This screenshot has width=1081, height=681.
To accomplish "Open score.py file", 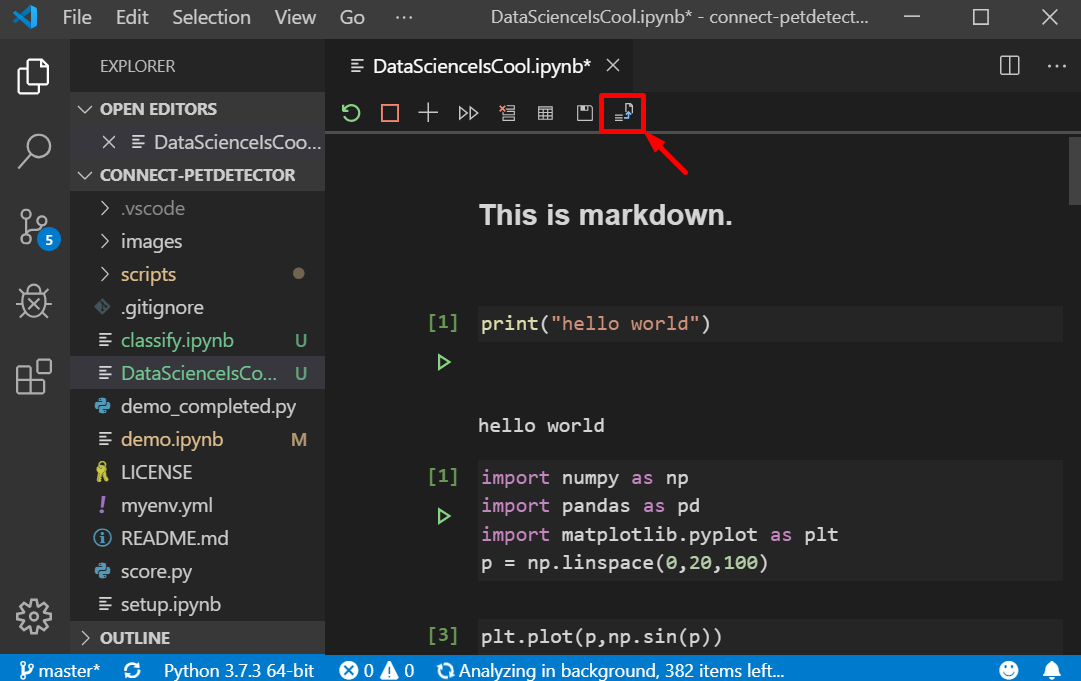I will click(197, 571).
